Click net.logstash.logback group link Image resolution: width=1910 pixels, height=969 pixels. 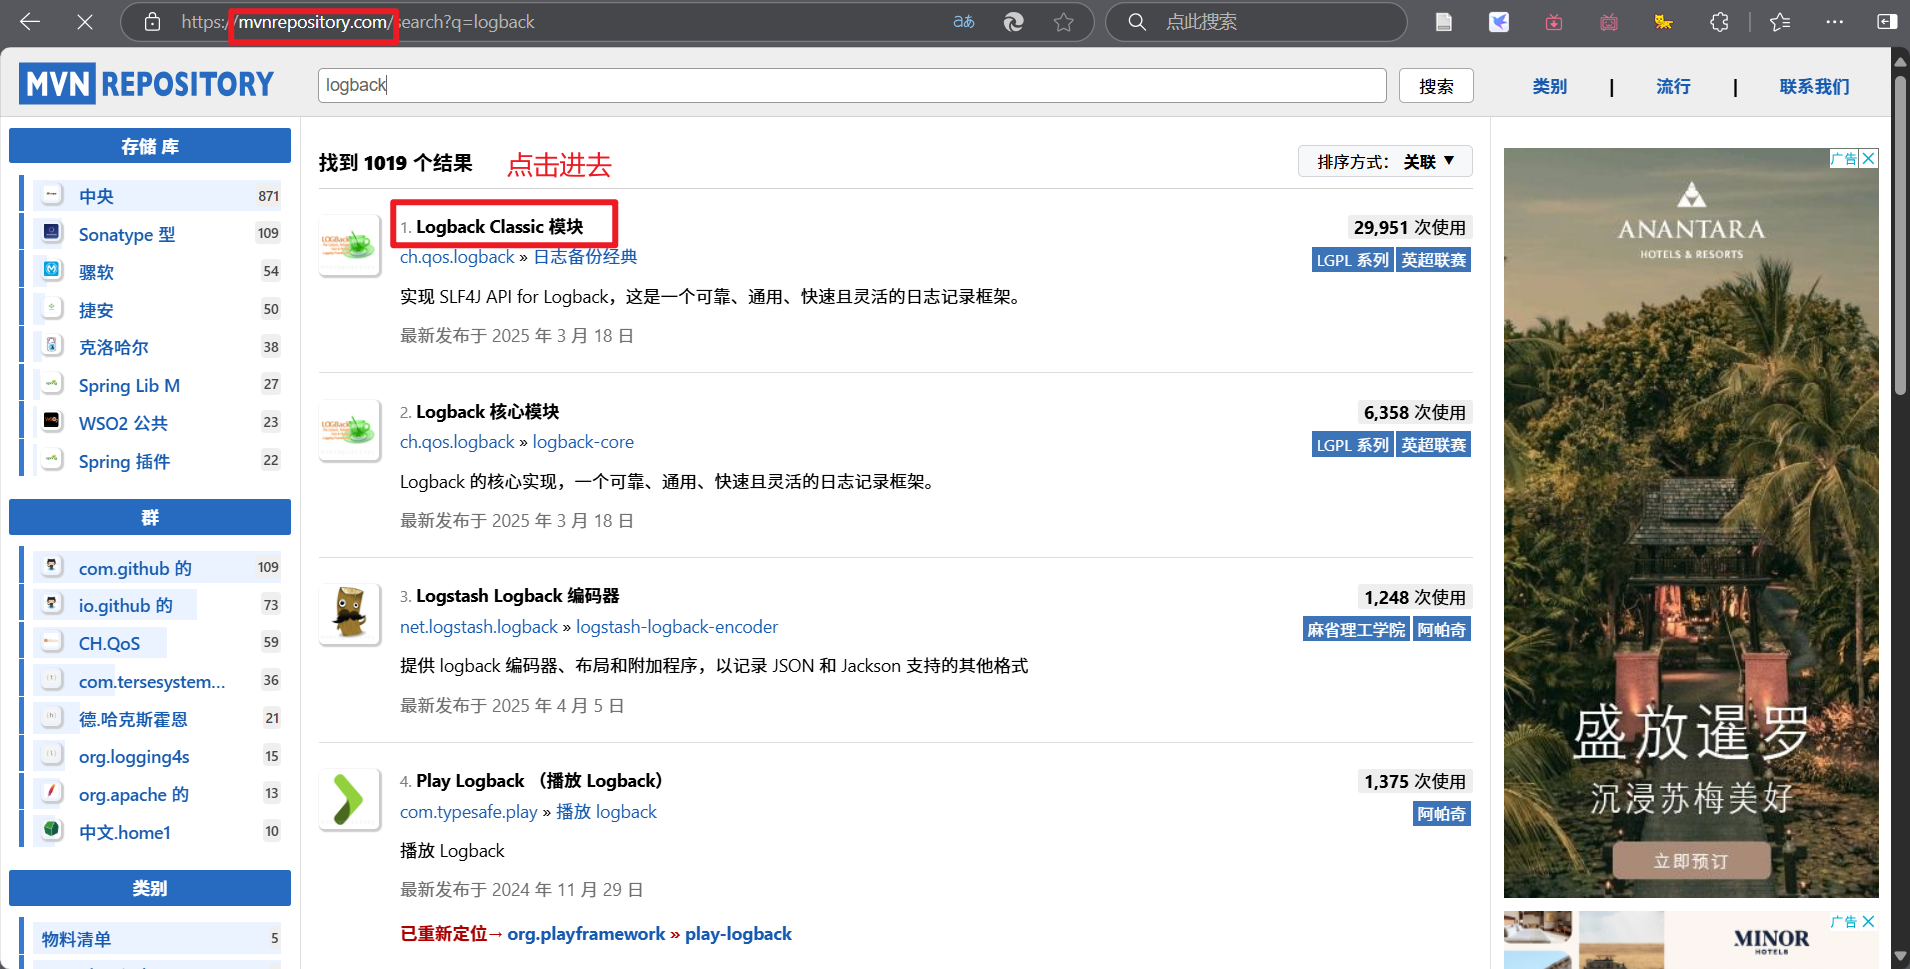(479, 627)
